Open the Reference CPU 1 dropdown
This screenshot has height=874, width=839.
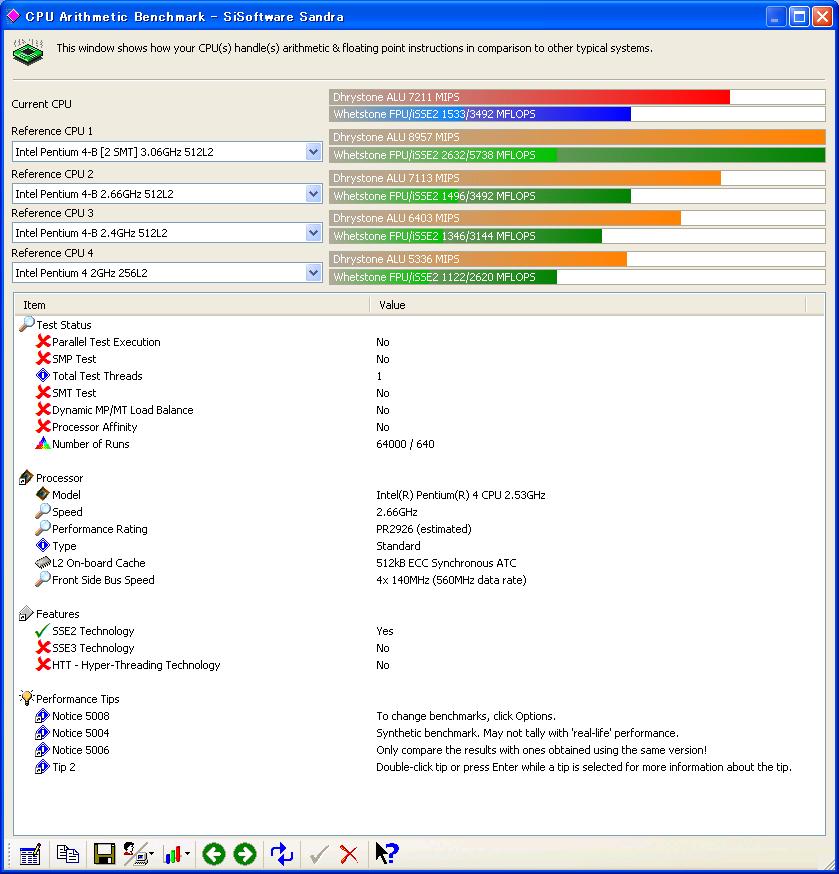[x=313, y=152]
